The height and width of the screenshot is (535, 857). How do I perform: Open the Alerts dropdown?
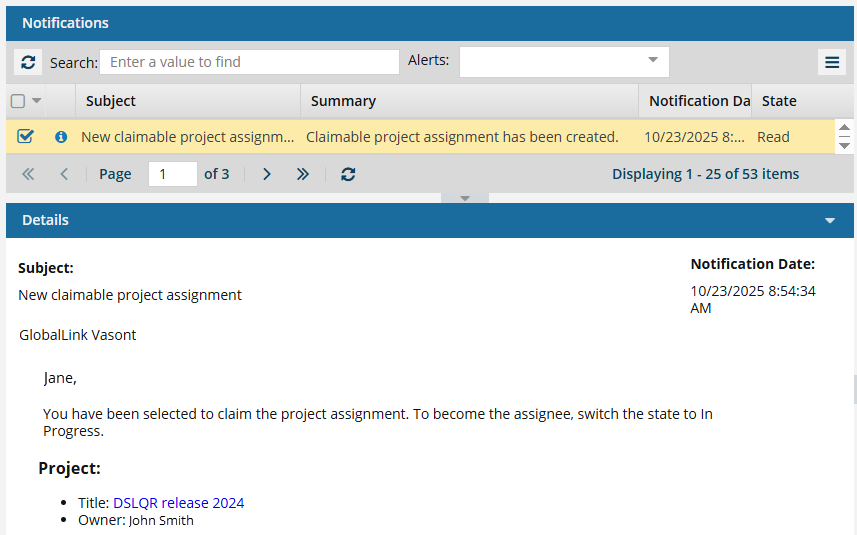pyautogui.click(x=653, y=61)
